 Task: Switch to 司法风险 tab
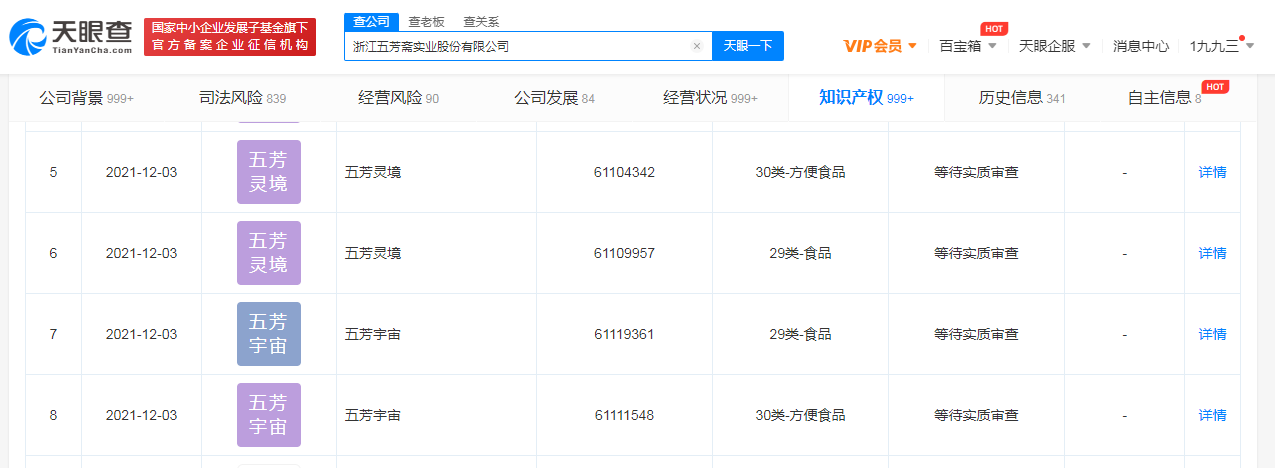(243, 98)
